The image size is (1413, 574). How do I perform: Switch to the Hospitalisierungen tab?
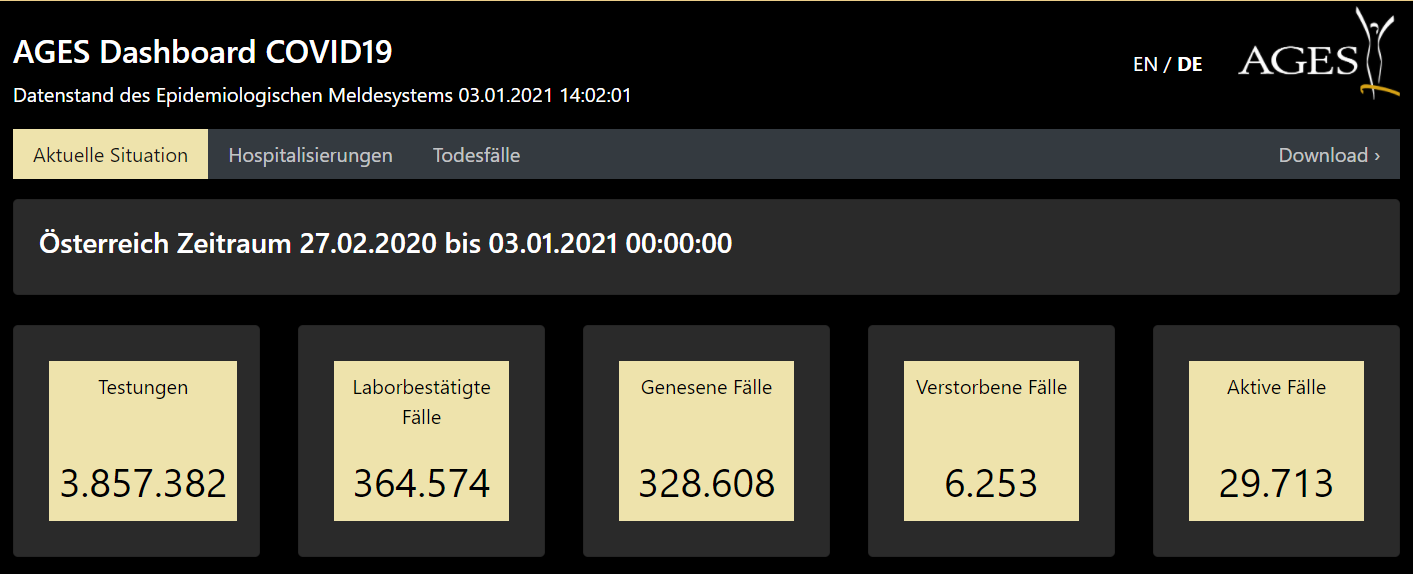click(310, 155)
